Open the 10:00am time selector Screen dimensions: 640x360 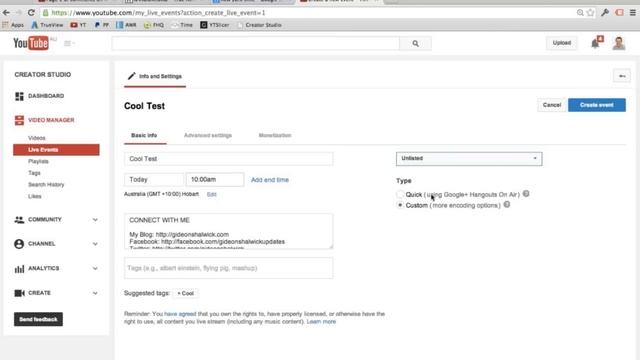tap(215, 180)
